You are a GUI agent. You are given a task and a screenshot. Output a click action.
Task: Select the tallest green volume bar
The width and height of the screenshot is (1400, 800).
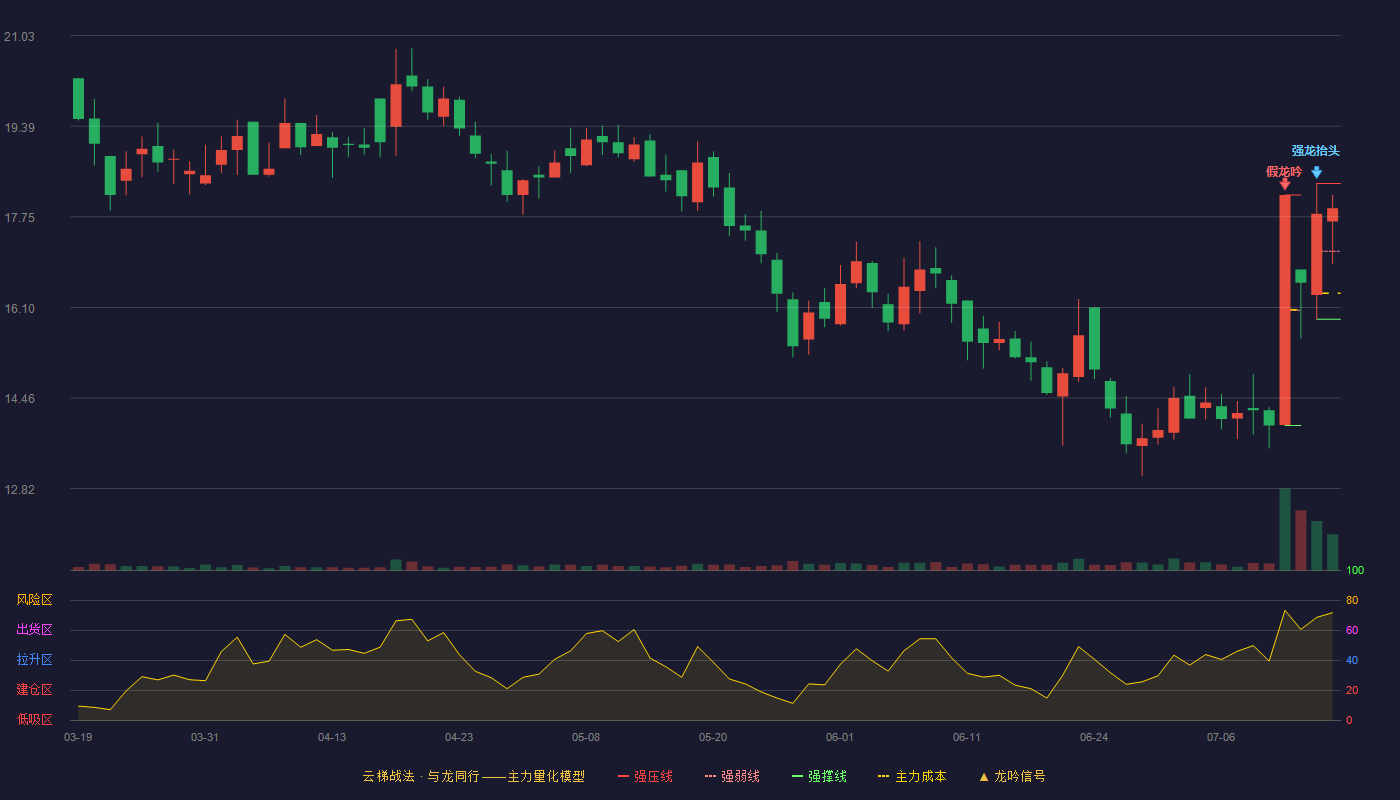coord(1285,529)
